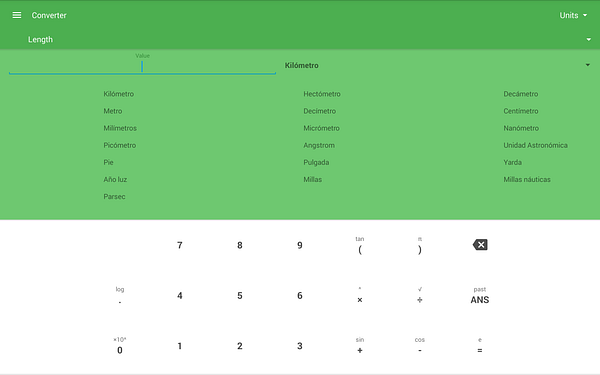Tap the Angstrom unit entry
The width and height of the screenshot is (600, 375).
click(x=319, y=145)
